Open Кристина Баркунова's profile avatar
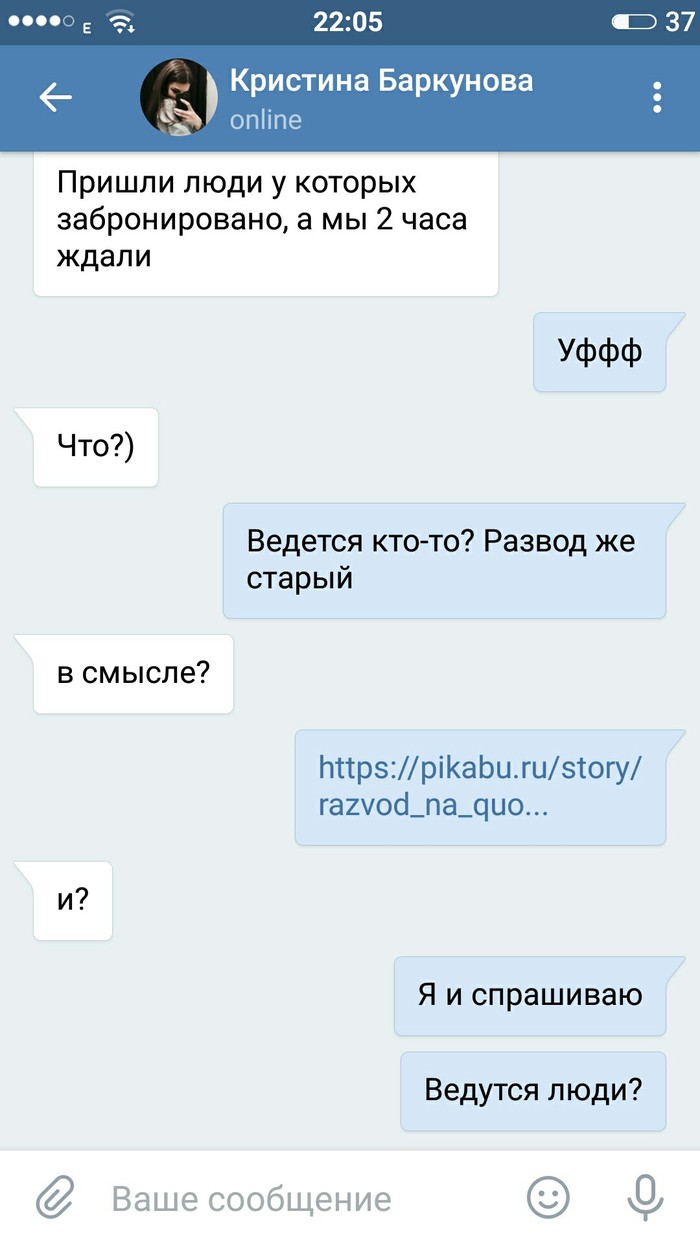This screenshot has width=700, height=1244. click(178, 97)
